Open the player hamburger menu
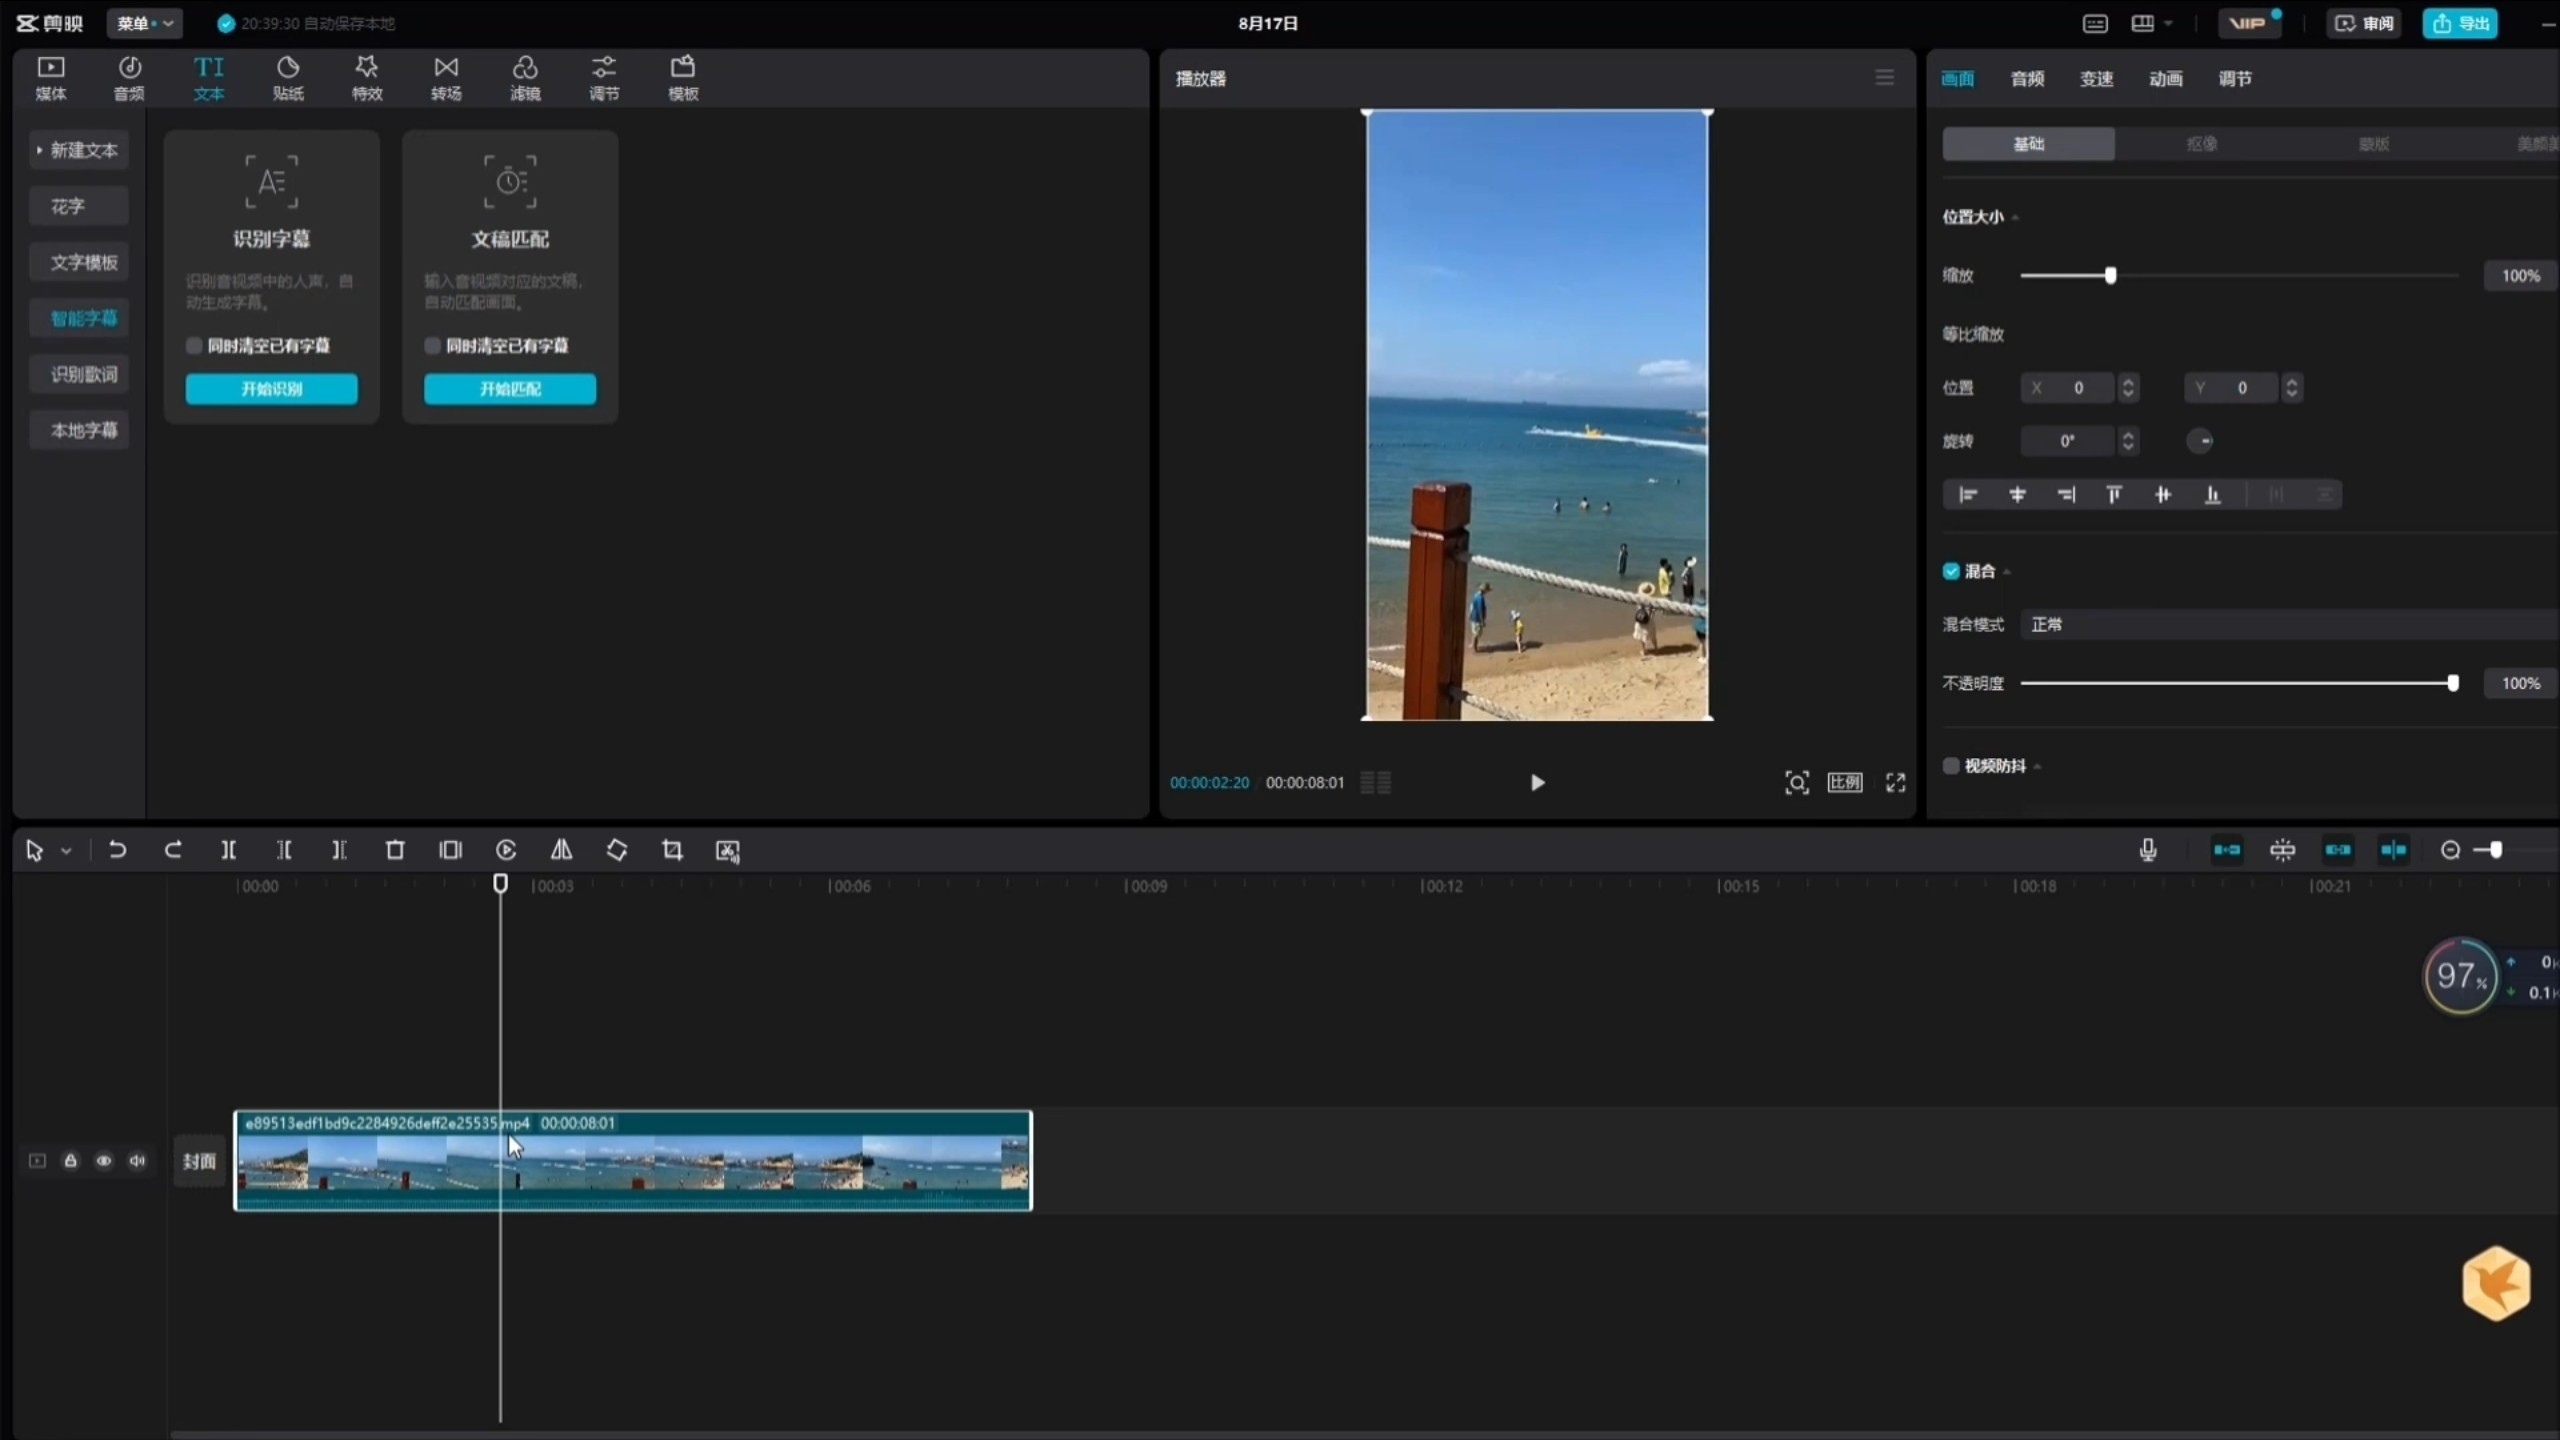This screenshot has height=1440, width=2560. click(x=1884, y=78)
